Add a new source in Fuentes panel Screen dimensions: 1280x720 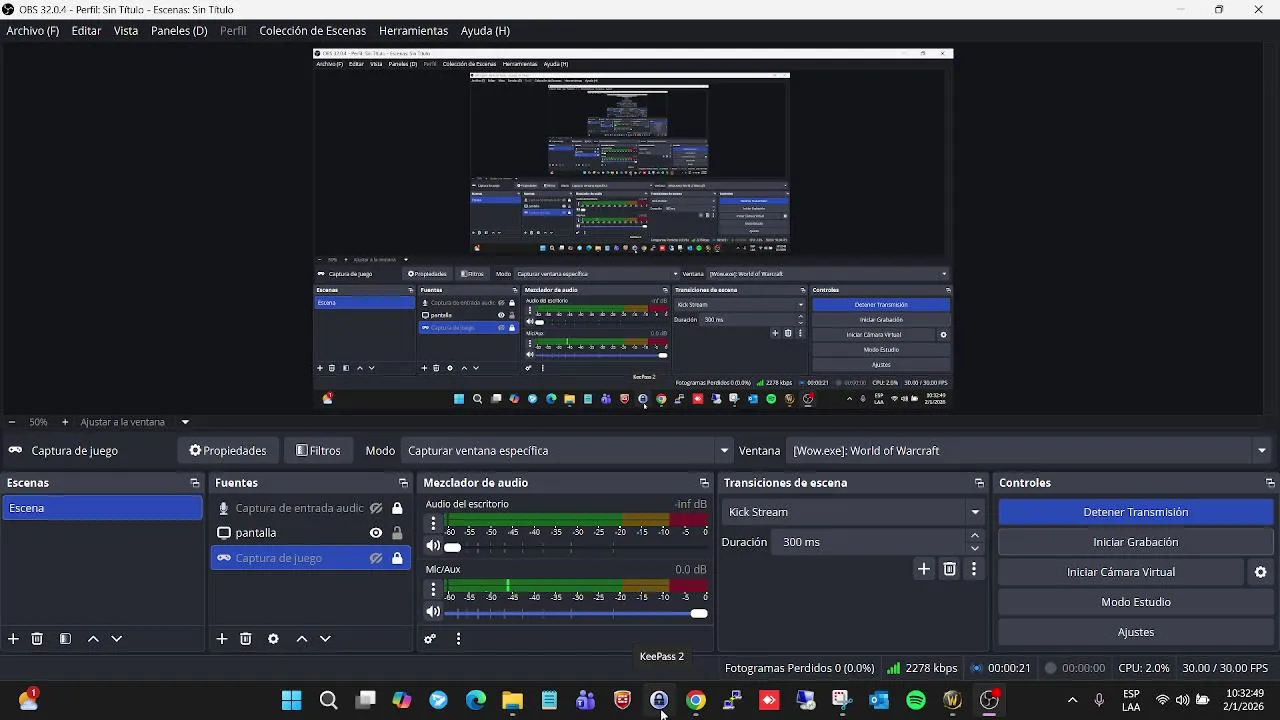click(222, 639)
